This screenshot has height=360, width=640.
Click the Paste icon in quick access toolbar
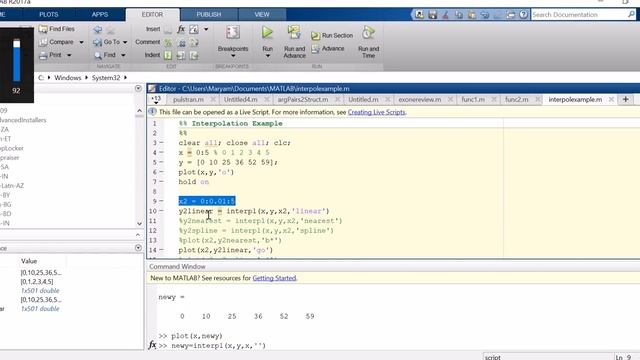pyautogui.click(x=472, y=15)
